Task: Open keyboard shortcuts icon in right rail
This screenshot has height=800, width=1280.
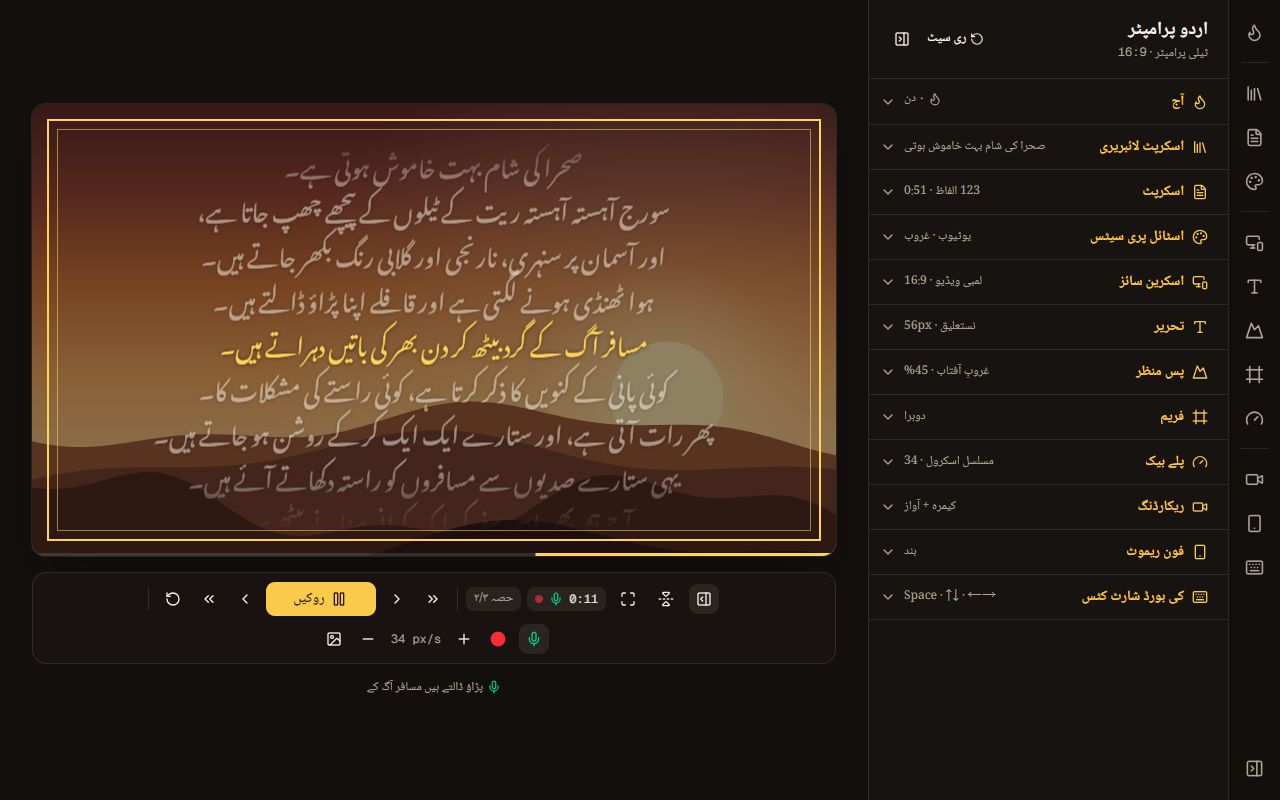Action: tap(1254, 567)
